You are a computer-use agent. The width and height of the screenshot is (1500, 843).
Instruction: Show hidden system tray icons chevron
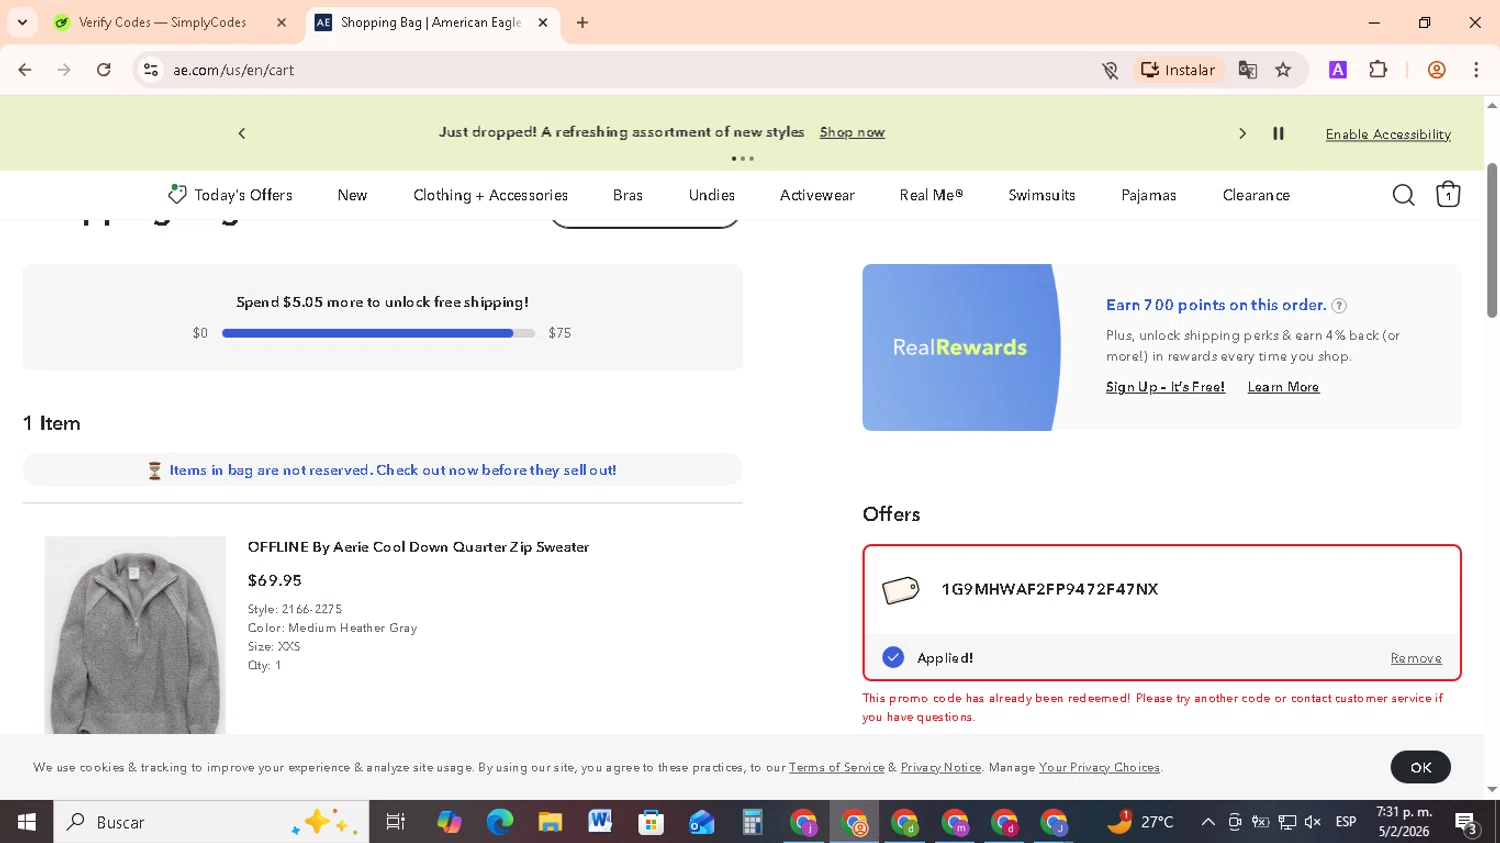click(1208, 822)
